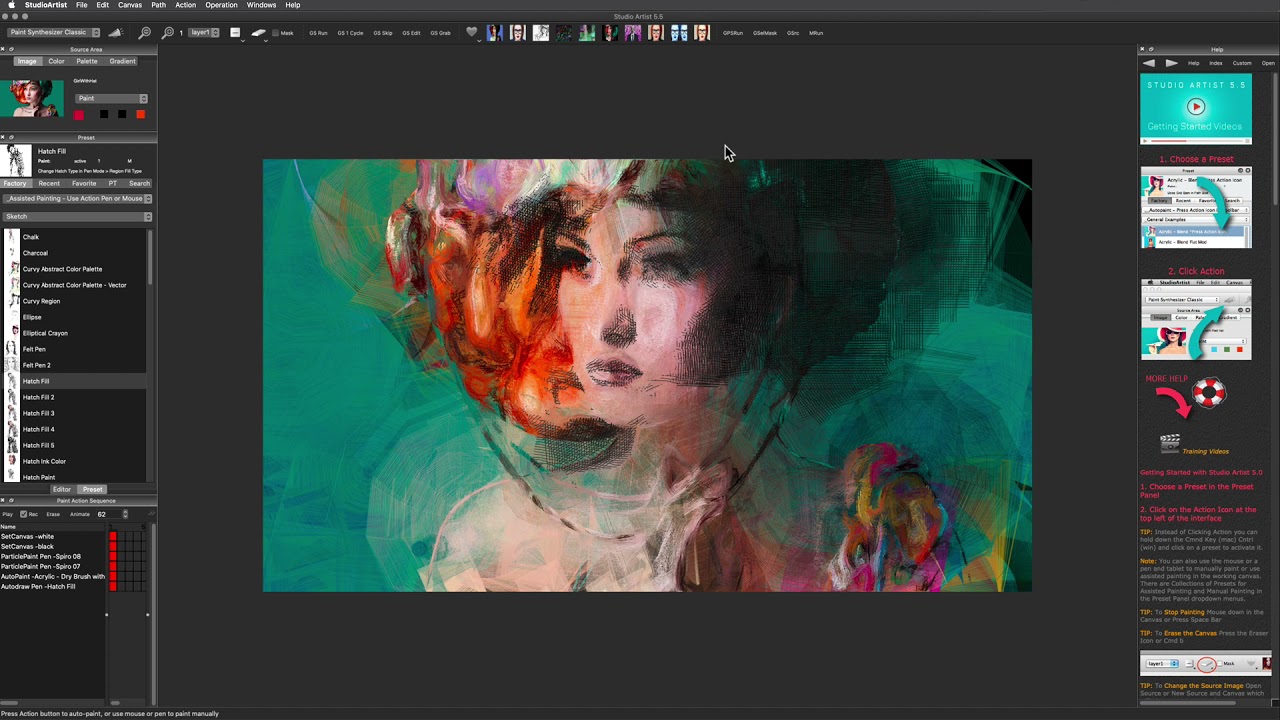Click the zoom in magnifier icon
1280x720 pixels.
167,33
